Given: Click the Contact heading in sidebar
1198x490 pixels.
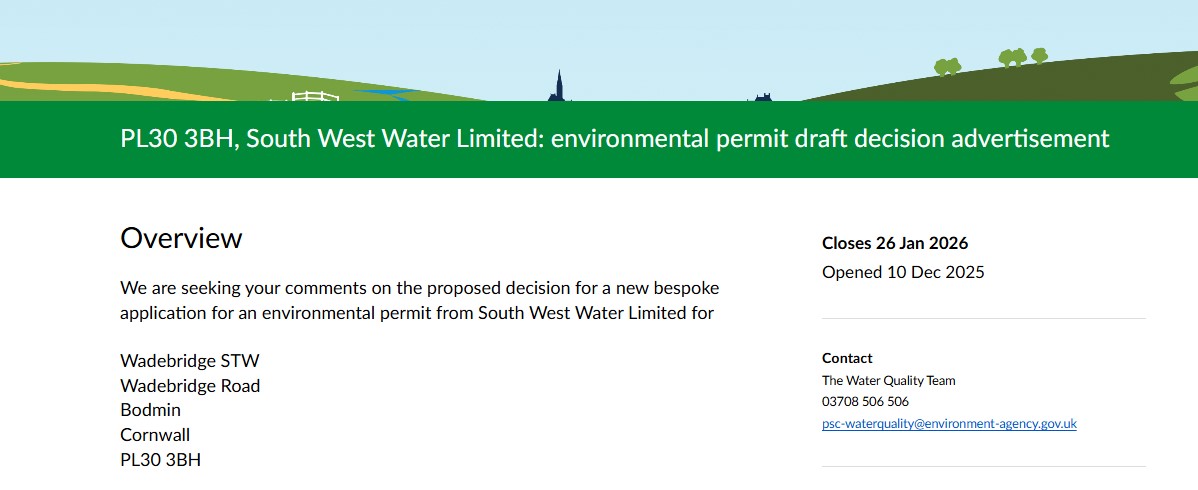Looking at the screenshot, I should pos(847,358).
